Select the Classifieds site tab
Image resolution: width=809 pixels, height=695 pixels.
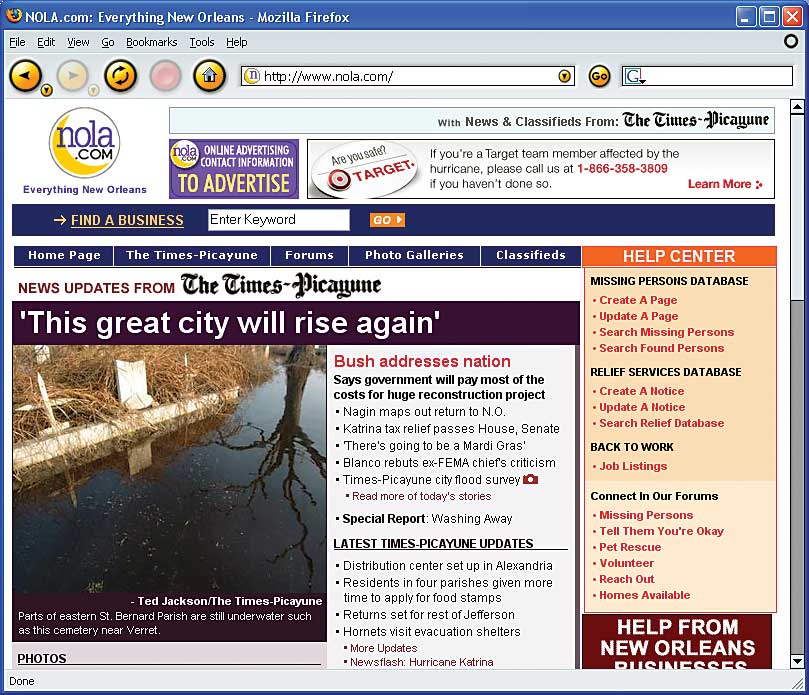(530, 255)
